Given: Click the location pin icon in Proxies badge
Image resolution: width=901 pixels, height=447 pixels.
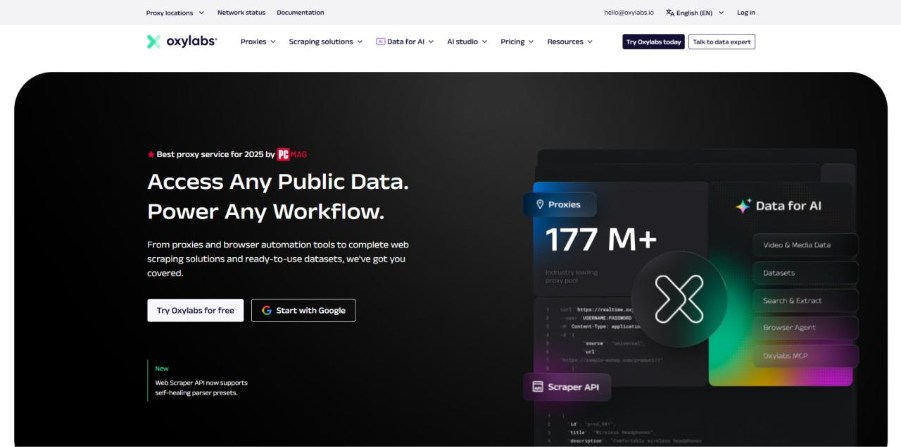Looking at the screenshot, I should click(540, 205).
